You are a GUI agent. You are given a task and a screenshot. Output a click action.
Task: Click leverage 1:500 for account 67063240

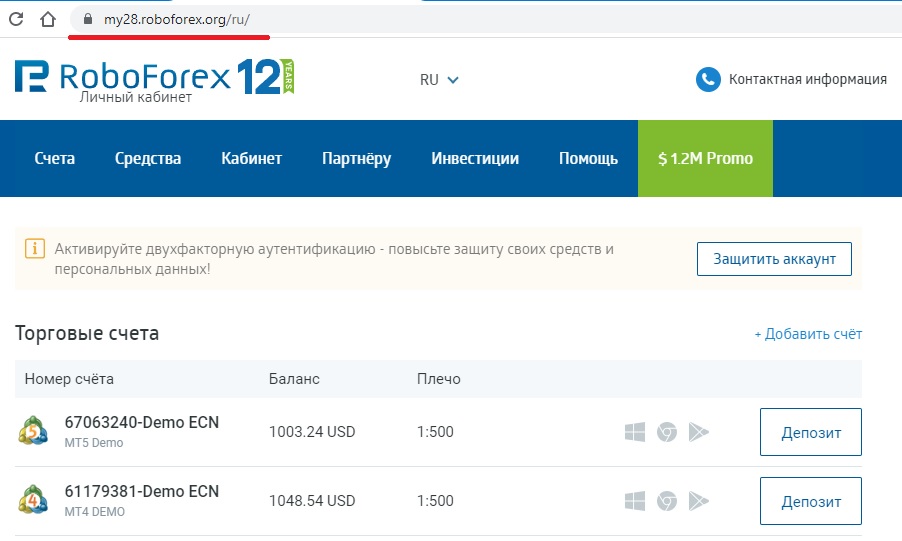435,432
